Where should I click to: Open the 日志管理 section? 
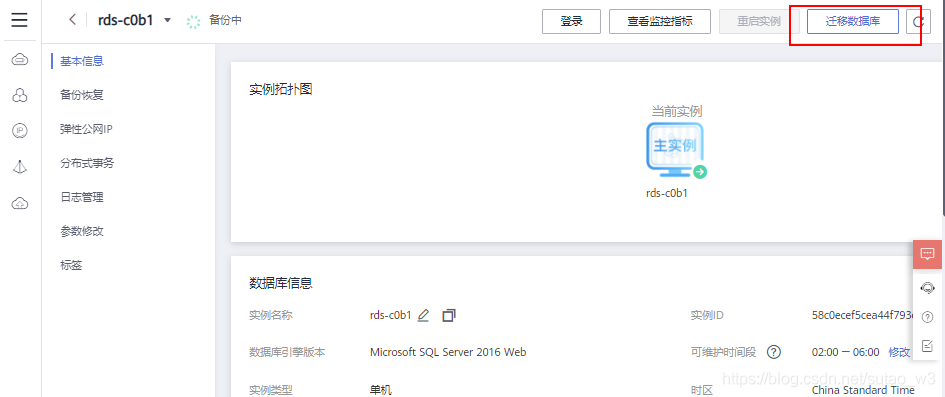(x=82, y=197)
